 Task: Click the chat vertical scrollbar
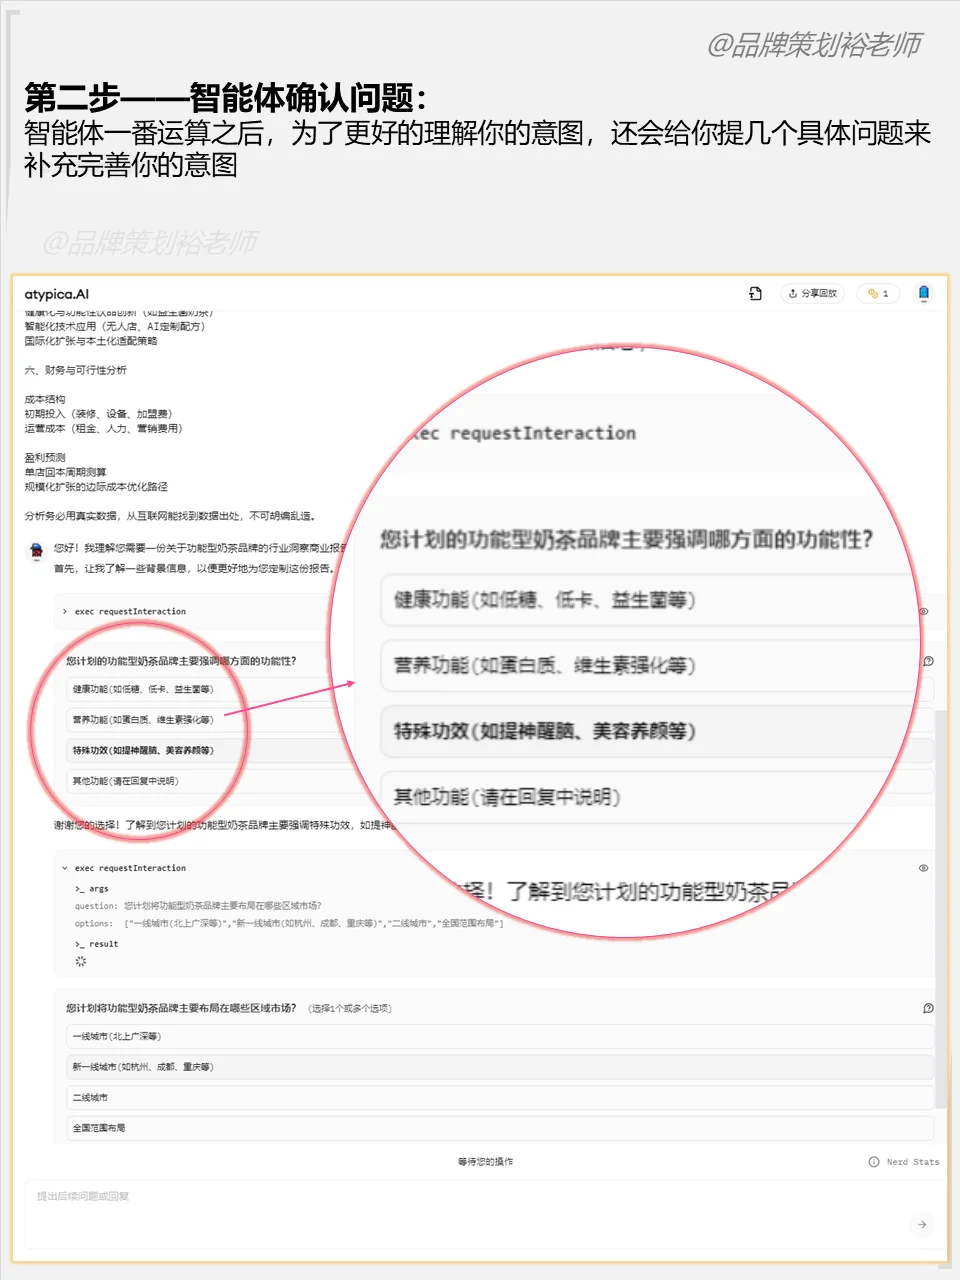(x=939, y=909)
